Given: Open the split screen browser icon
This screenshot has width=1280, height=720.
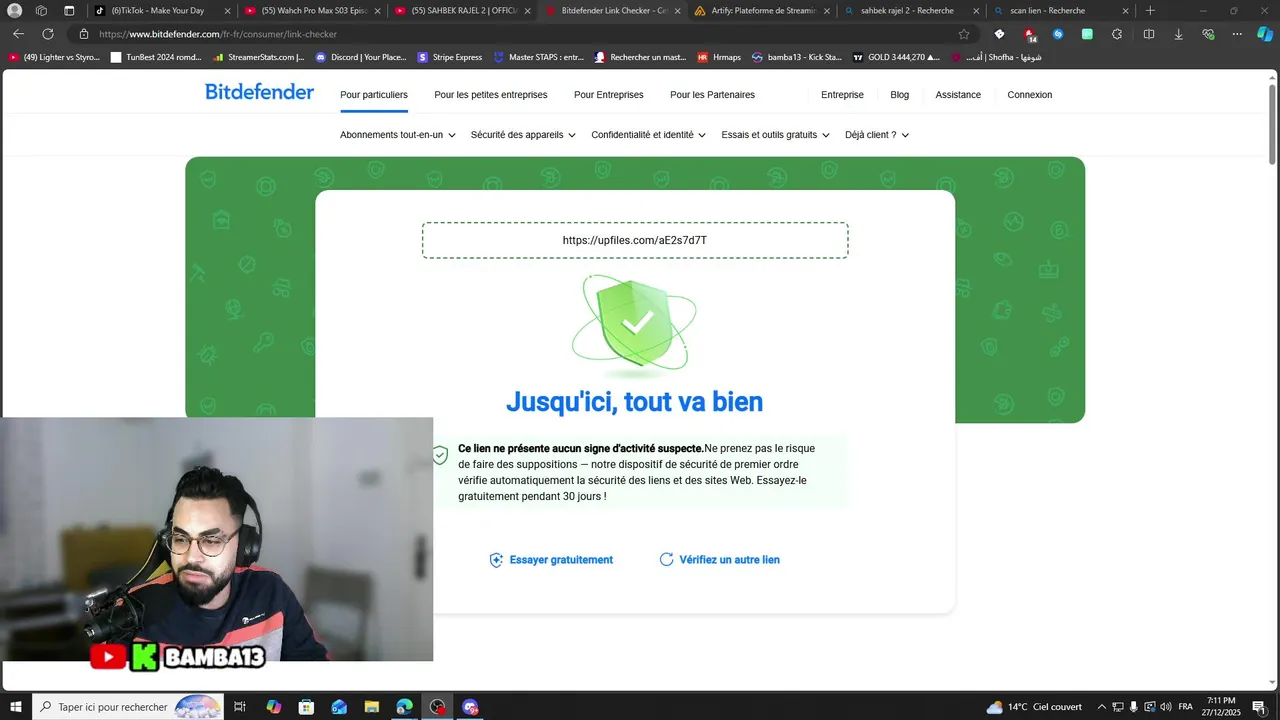Looking at the screenshot, I should [1149, 34].
